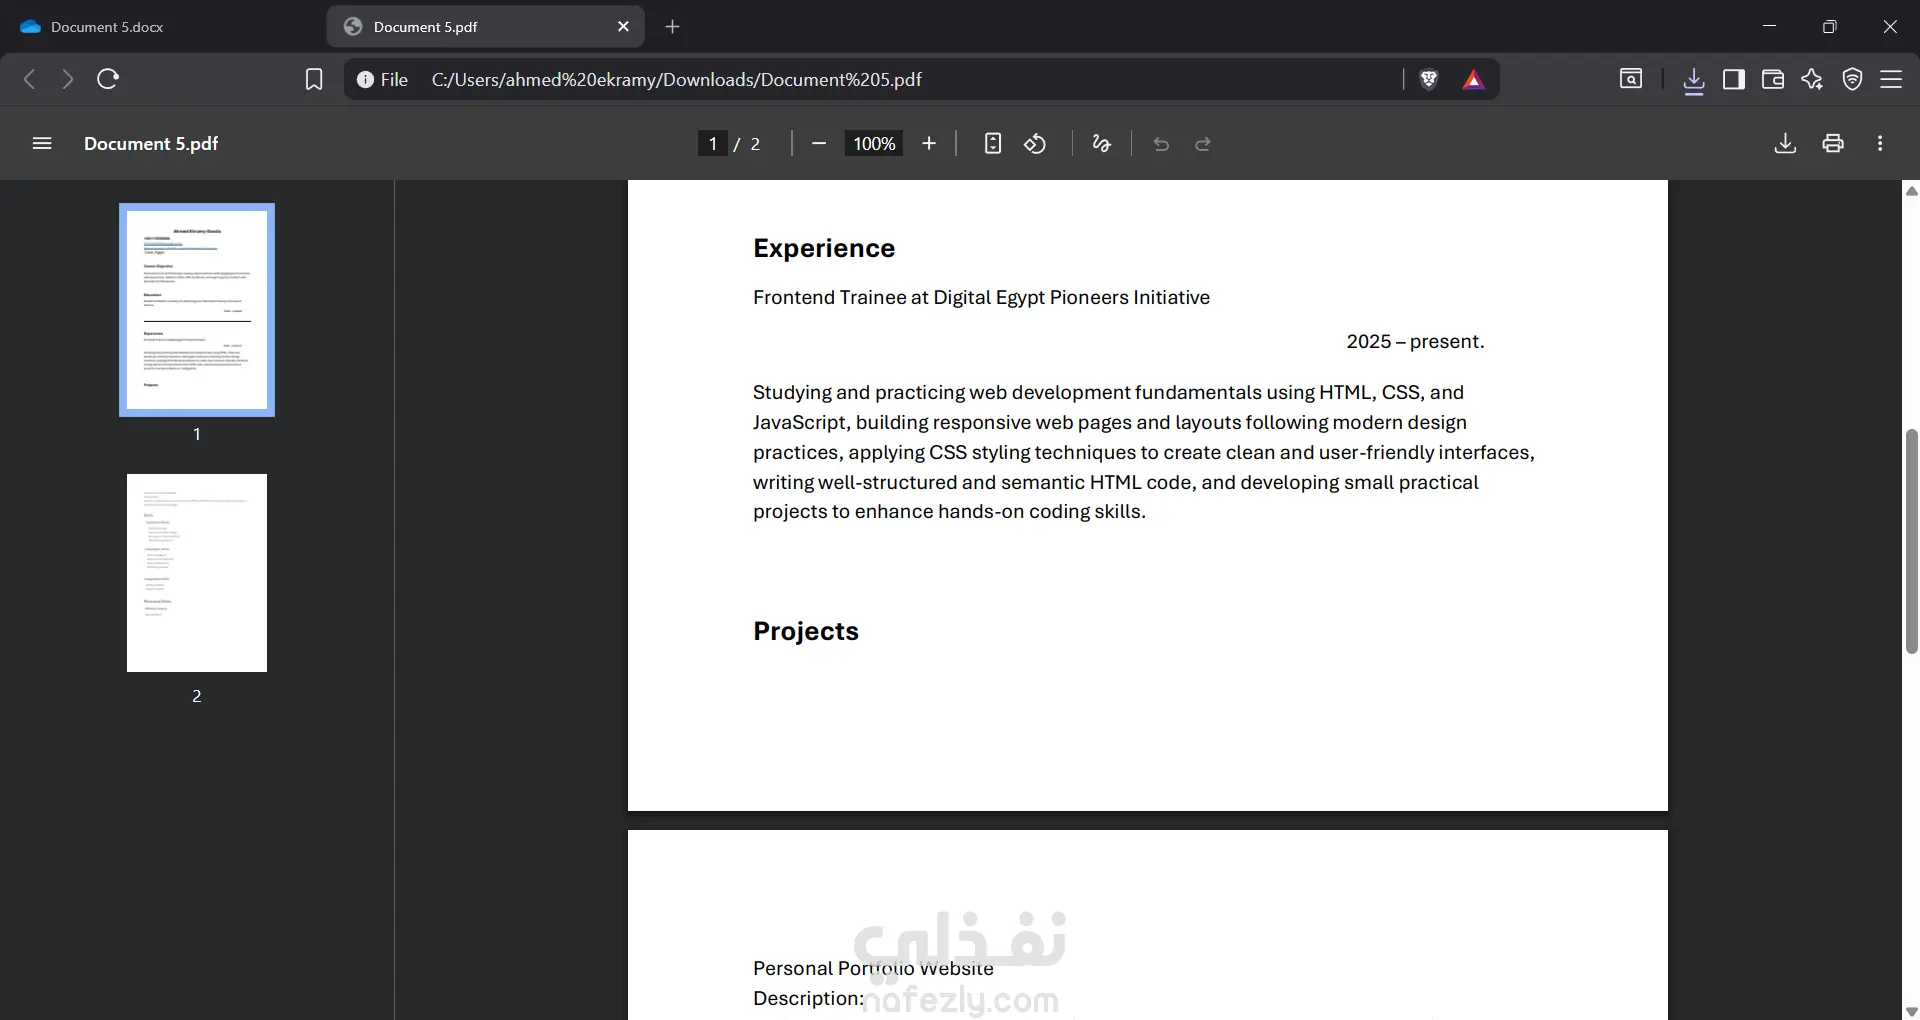Rotate the PDF counterclockwise

[x=1035, y=144]
